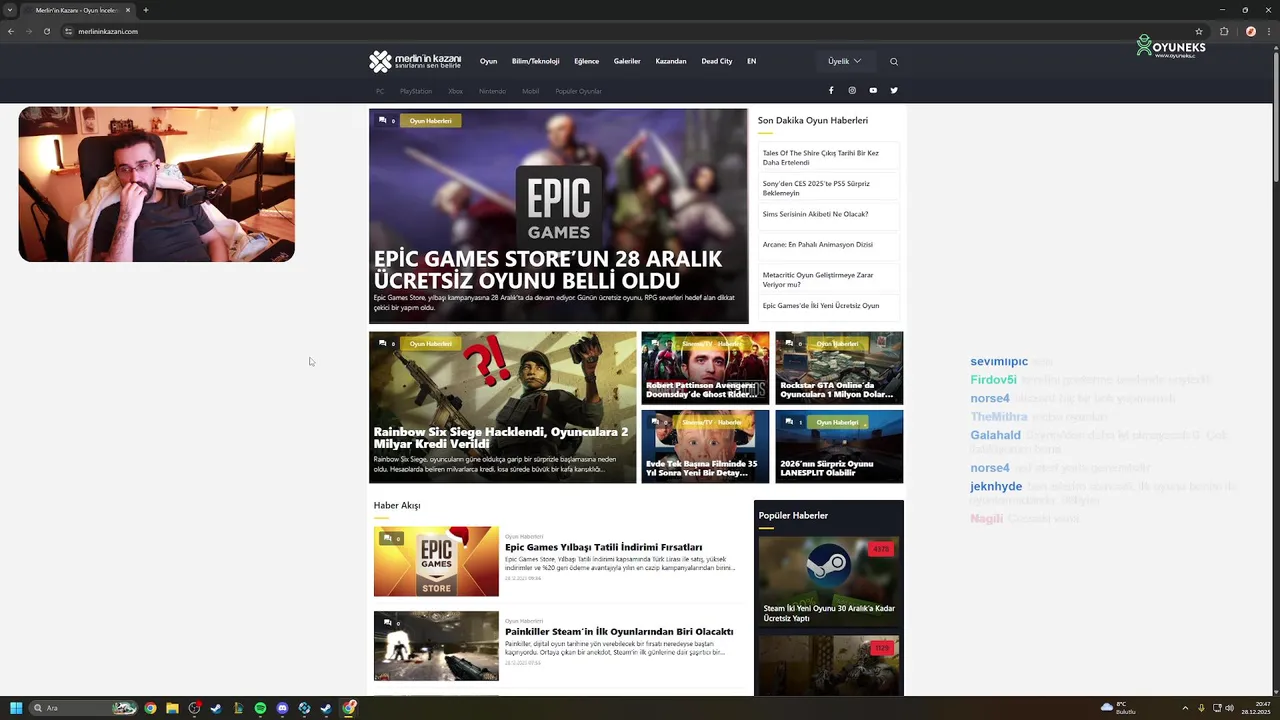Open the browser three-dot menu
1280x720 pixels.
pos(1268,31)
